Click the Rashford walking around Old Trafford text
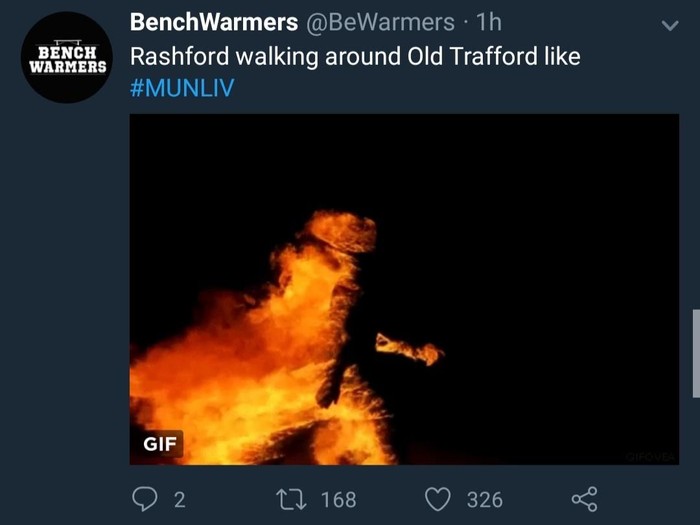 click(x=355, y=57)
